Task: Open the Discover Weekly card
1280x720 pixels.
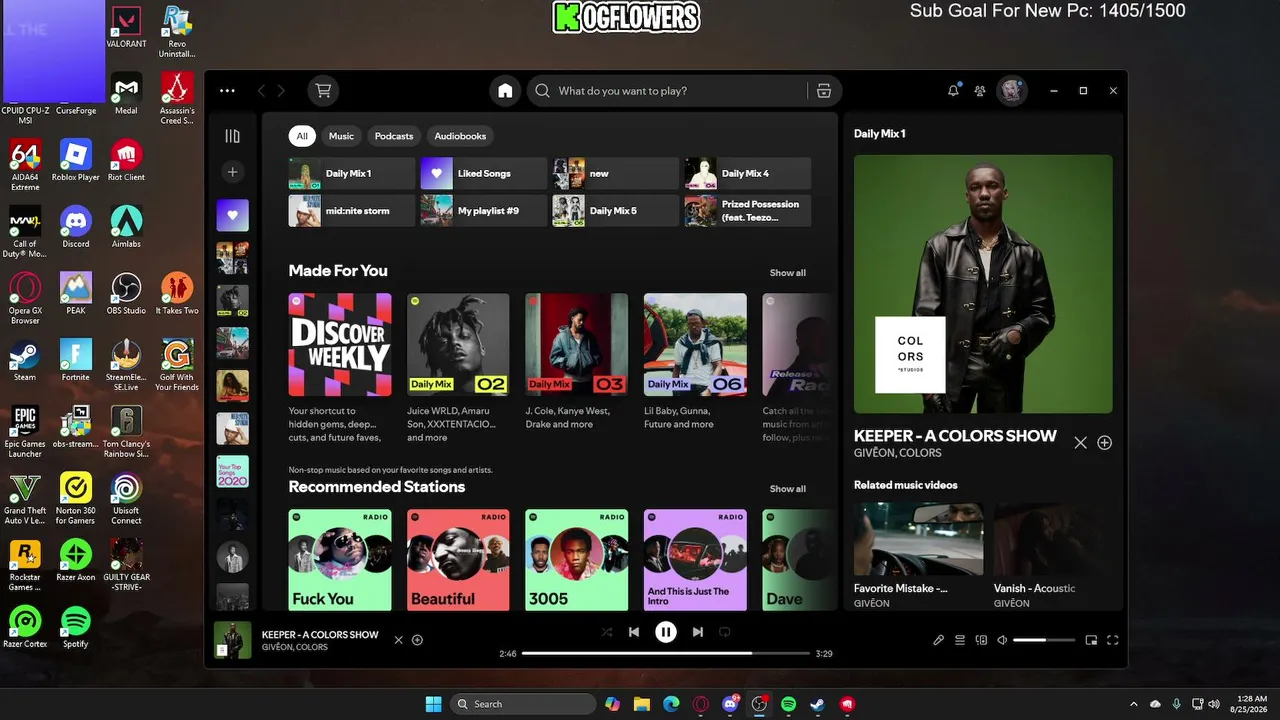Action: (340, 369)
